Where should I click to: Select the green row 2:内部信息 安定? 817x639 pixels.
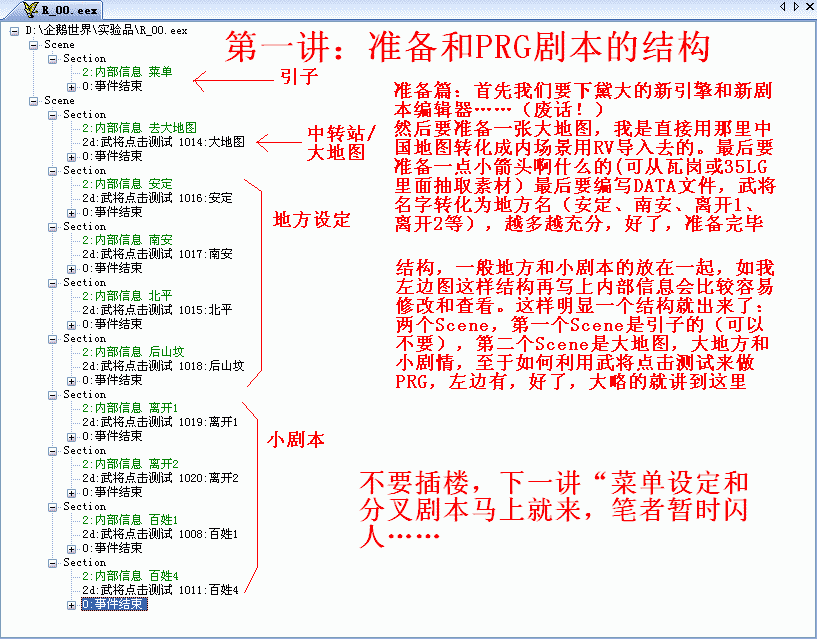pos(127,184)
